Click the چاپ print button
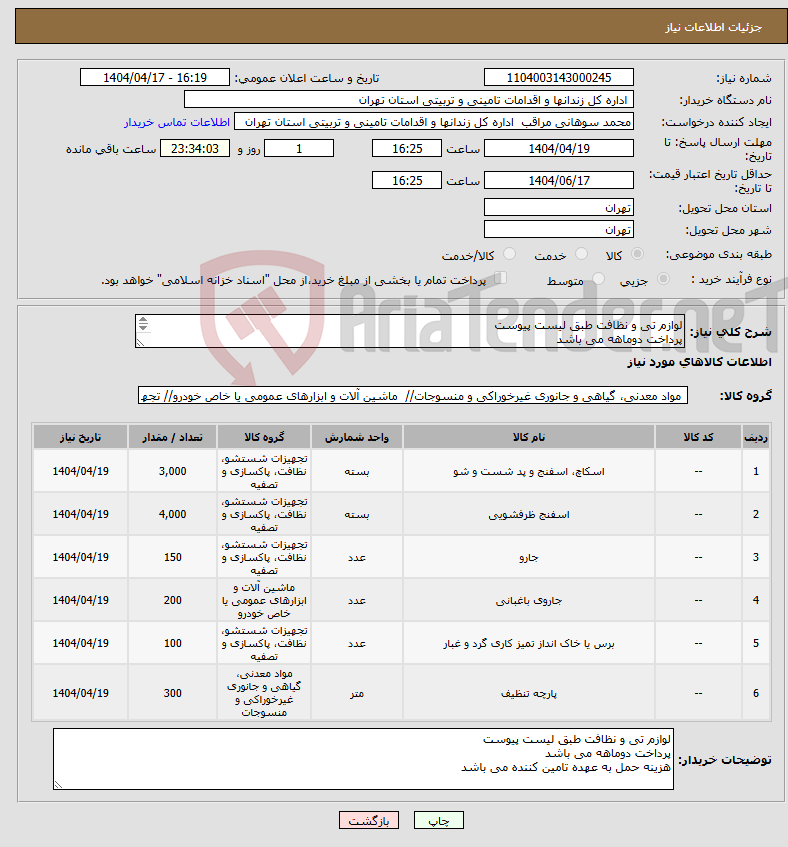The height and width of the screenshot is (847, 788). pyautogui.click(x=439, y=821)
